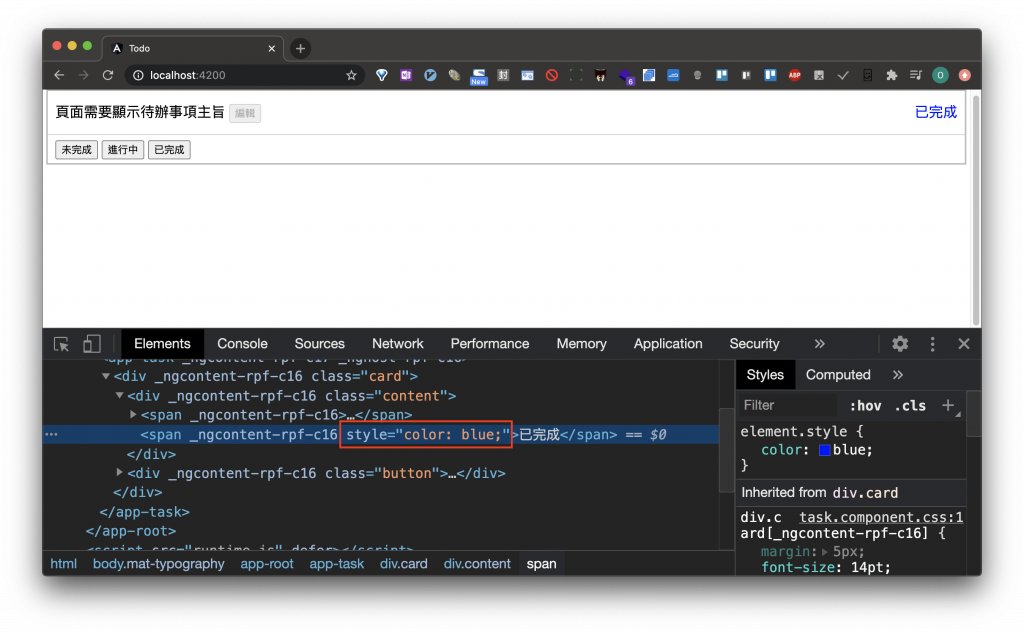Collapse the div class="card" node

click(x=106, y=376)
